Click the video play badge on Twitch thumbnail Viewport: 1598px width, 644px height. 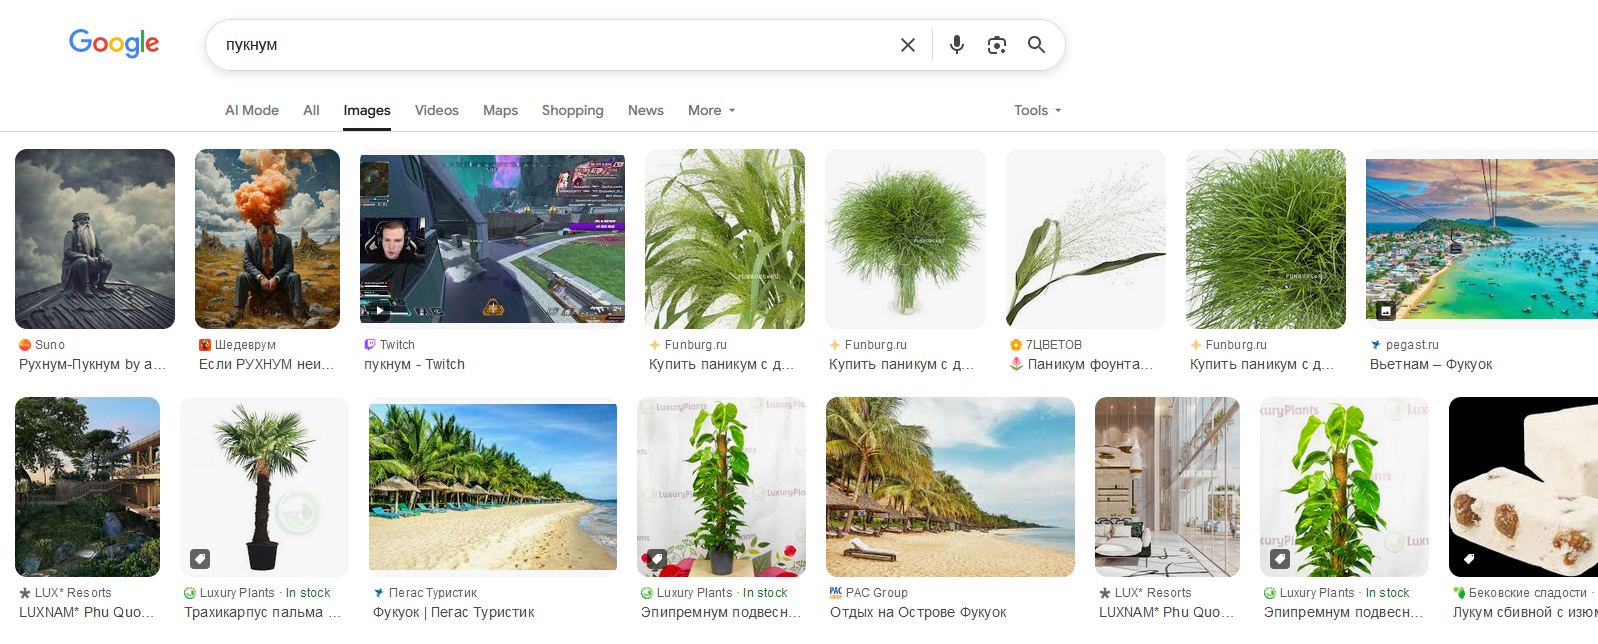click(380, 311)
